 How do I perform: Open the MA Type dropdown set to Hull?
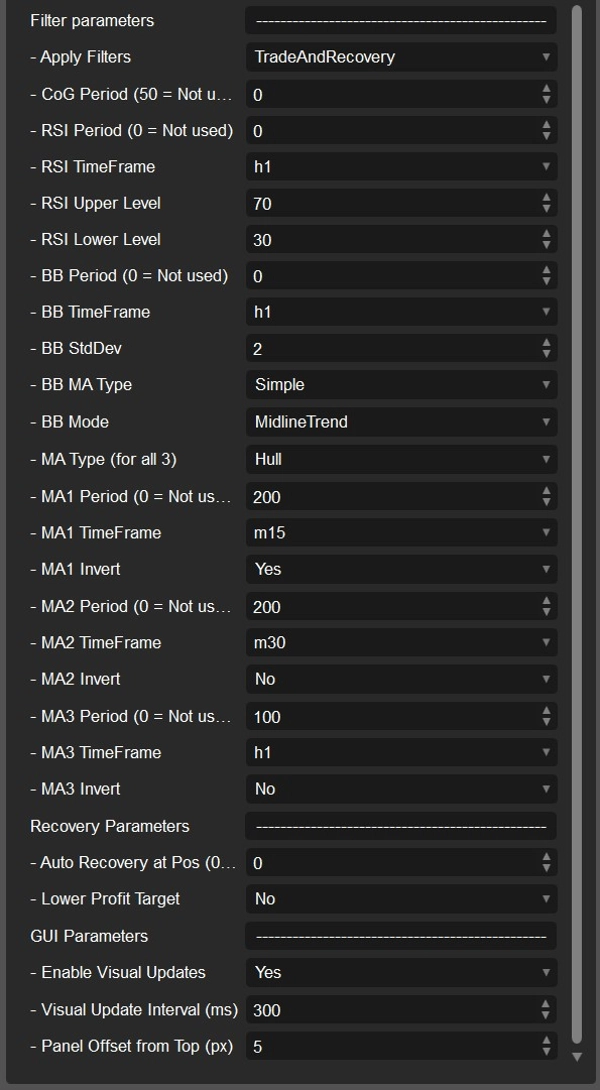[x=400, y=458]
